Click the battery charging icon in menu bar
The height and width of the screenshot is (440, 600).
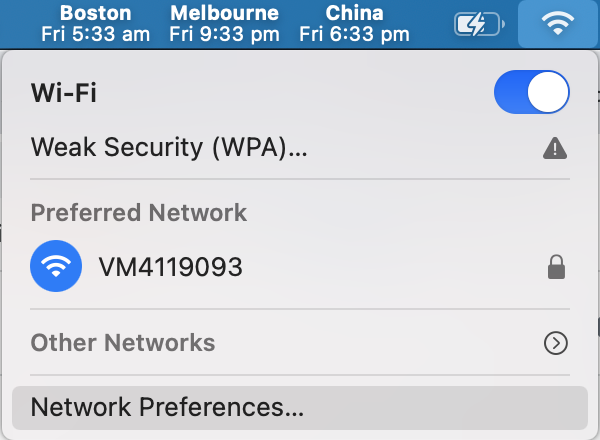[479, 24]
